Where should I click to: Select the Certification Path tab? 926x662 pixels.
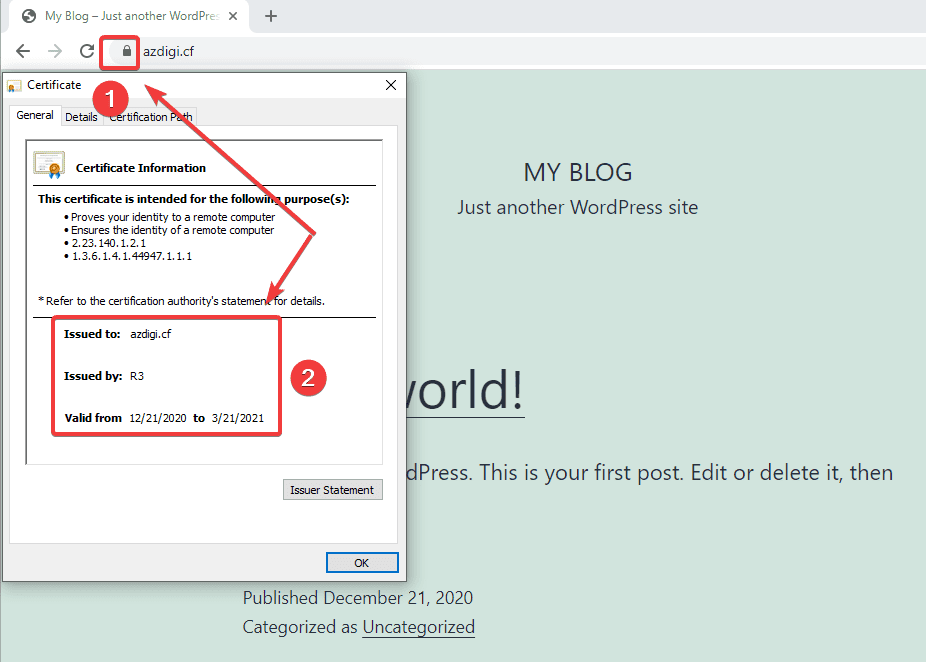pyautogui.click(x=151, y=117)
